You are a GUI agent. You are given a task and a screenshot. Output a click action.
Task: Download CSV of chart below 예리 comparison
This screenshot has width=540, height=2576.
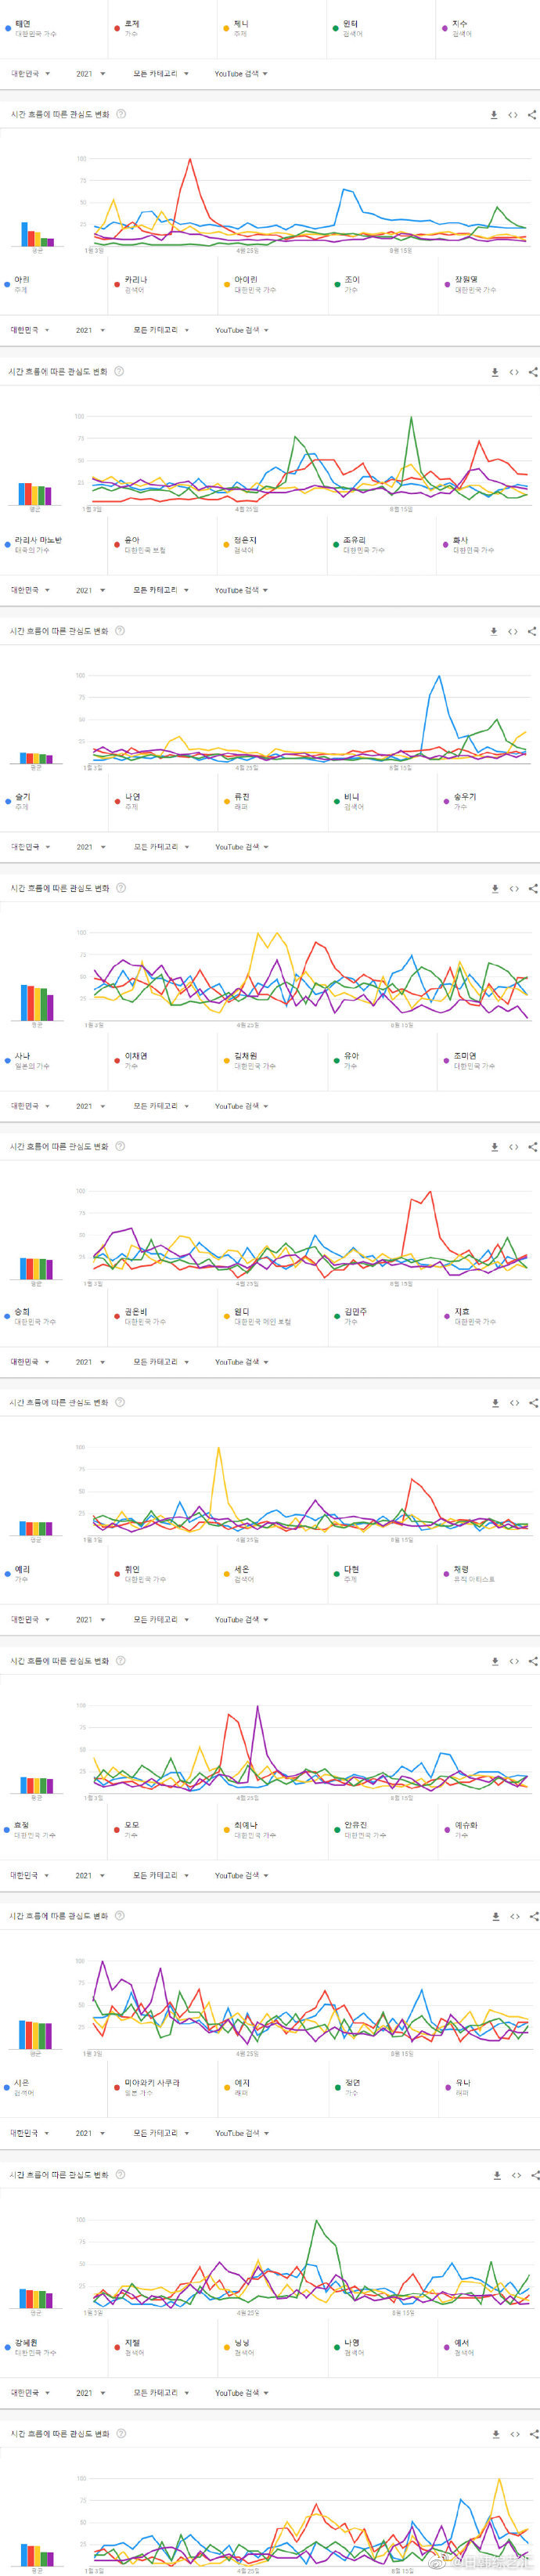pyautogui.click(x=495, y=1661)
